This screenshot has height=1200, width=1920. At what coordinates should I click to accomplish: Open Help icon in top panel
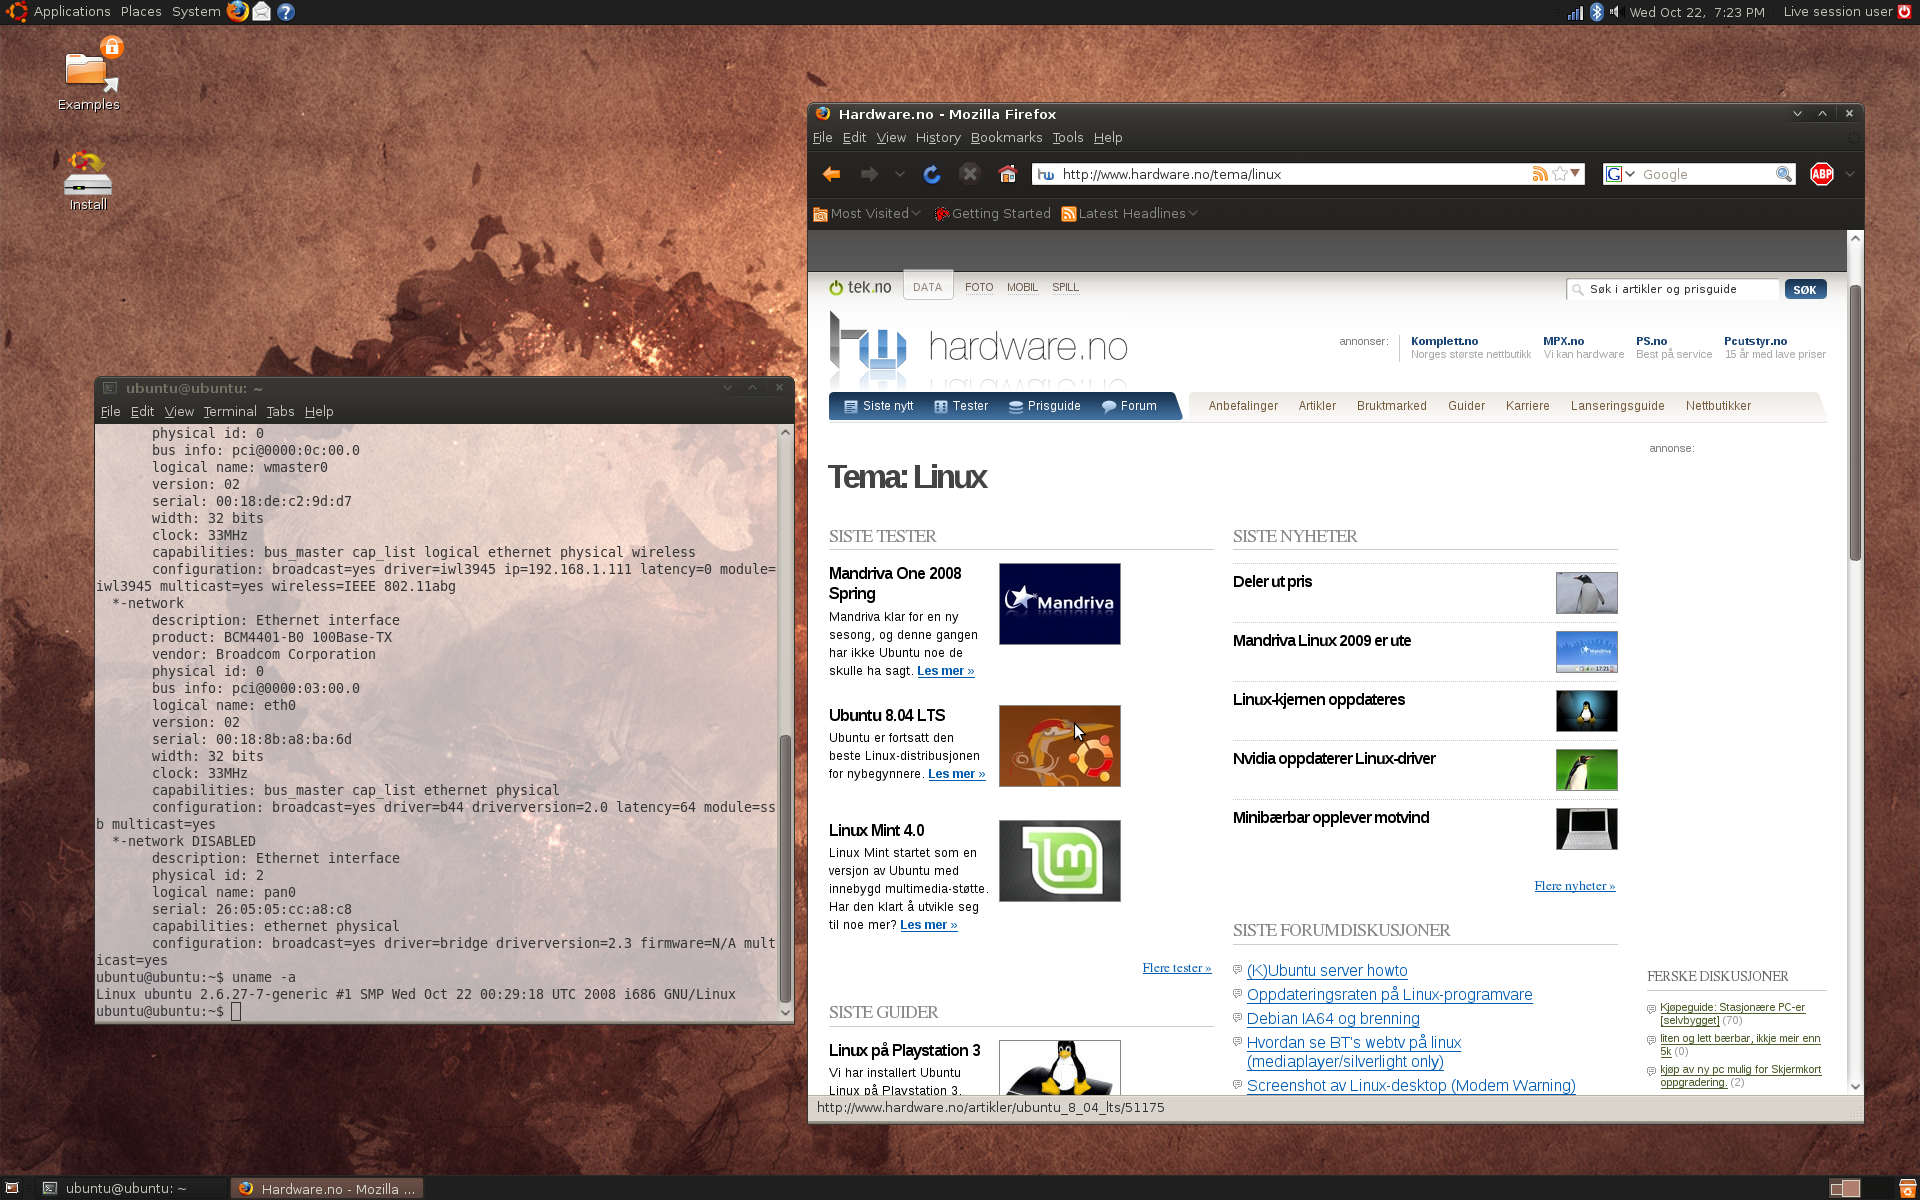pyautogui.click(x=286, y=12)
